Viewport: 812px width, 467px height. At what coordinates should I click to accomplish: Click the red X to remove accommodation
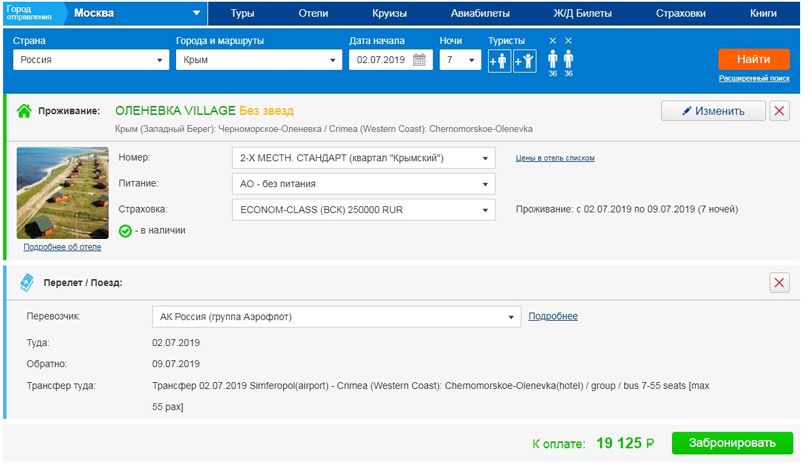(x=780, y=111)
